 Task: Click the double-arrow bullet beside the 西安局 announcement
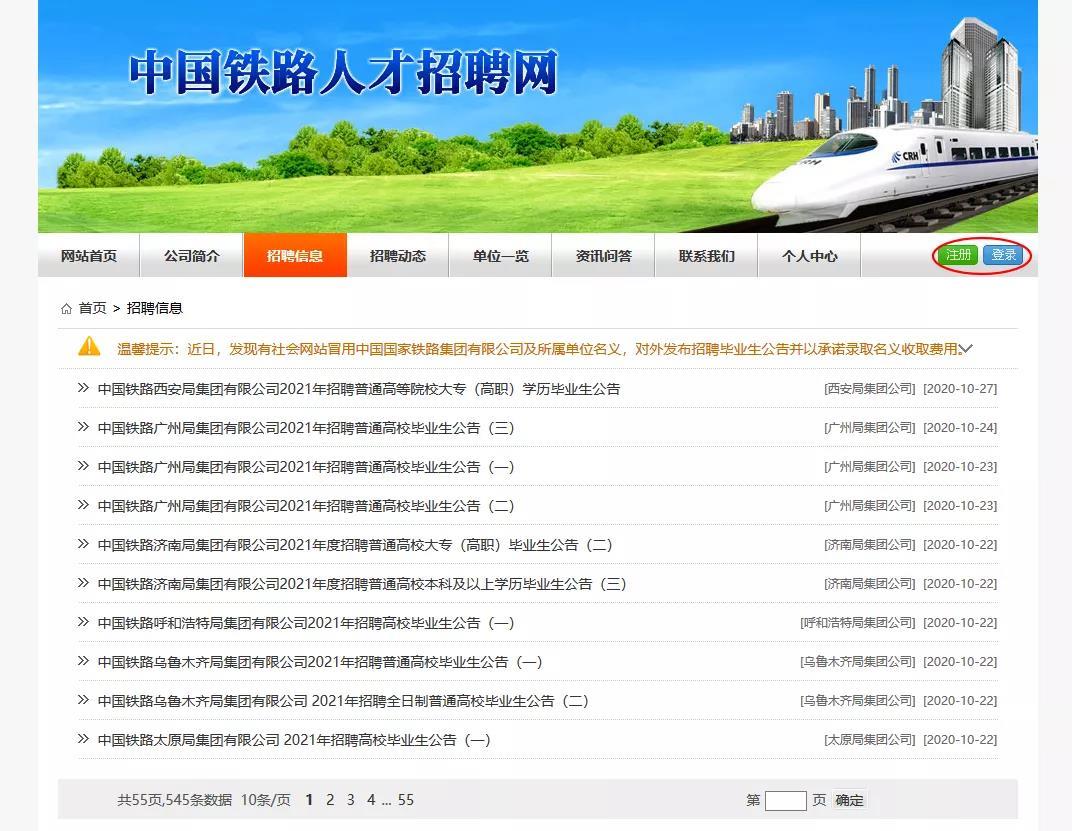[83, 388]
